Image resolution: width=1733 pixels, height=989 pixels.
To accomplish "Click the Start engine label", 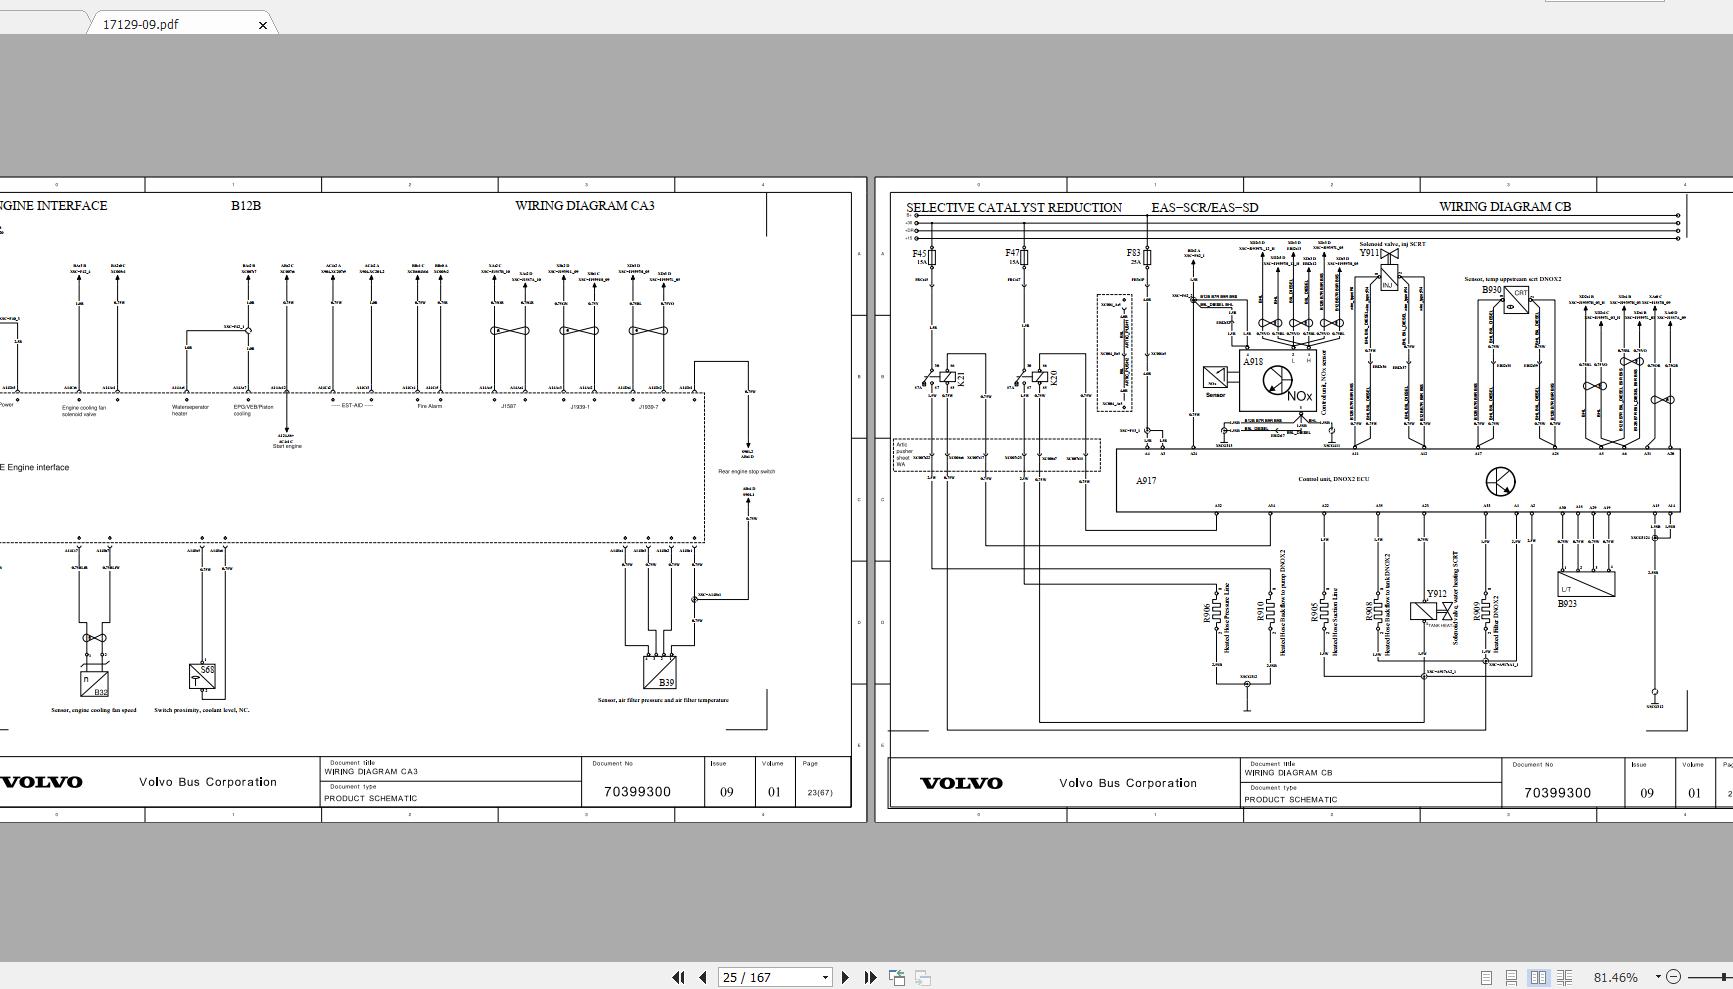I will click(287, 446).
